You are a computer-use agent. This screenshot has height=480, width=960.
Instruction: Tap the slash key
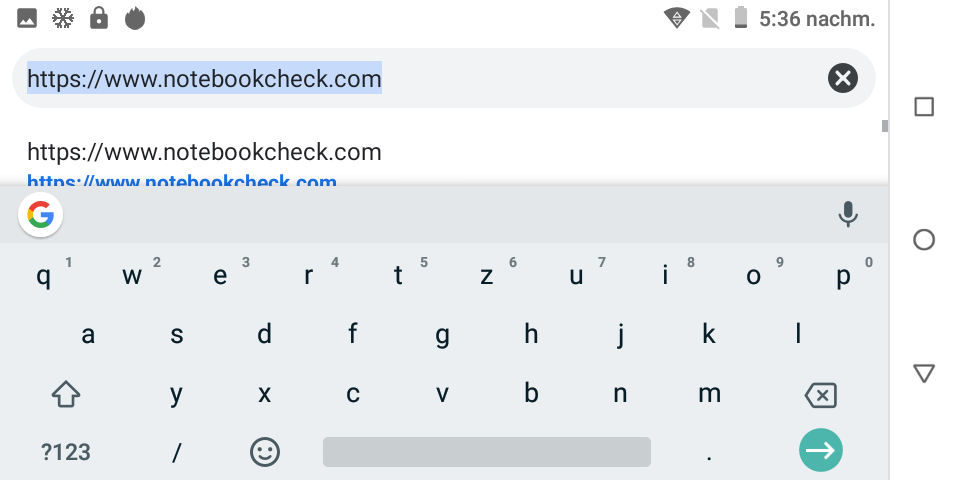(x=176, y=452)
